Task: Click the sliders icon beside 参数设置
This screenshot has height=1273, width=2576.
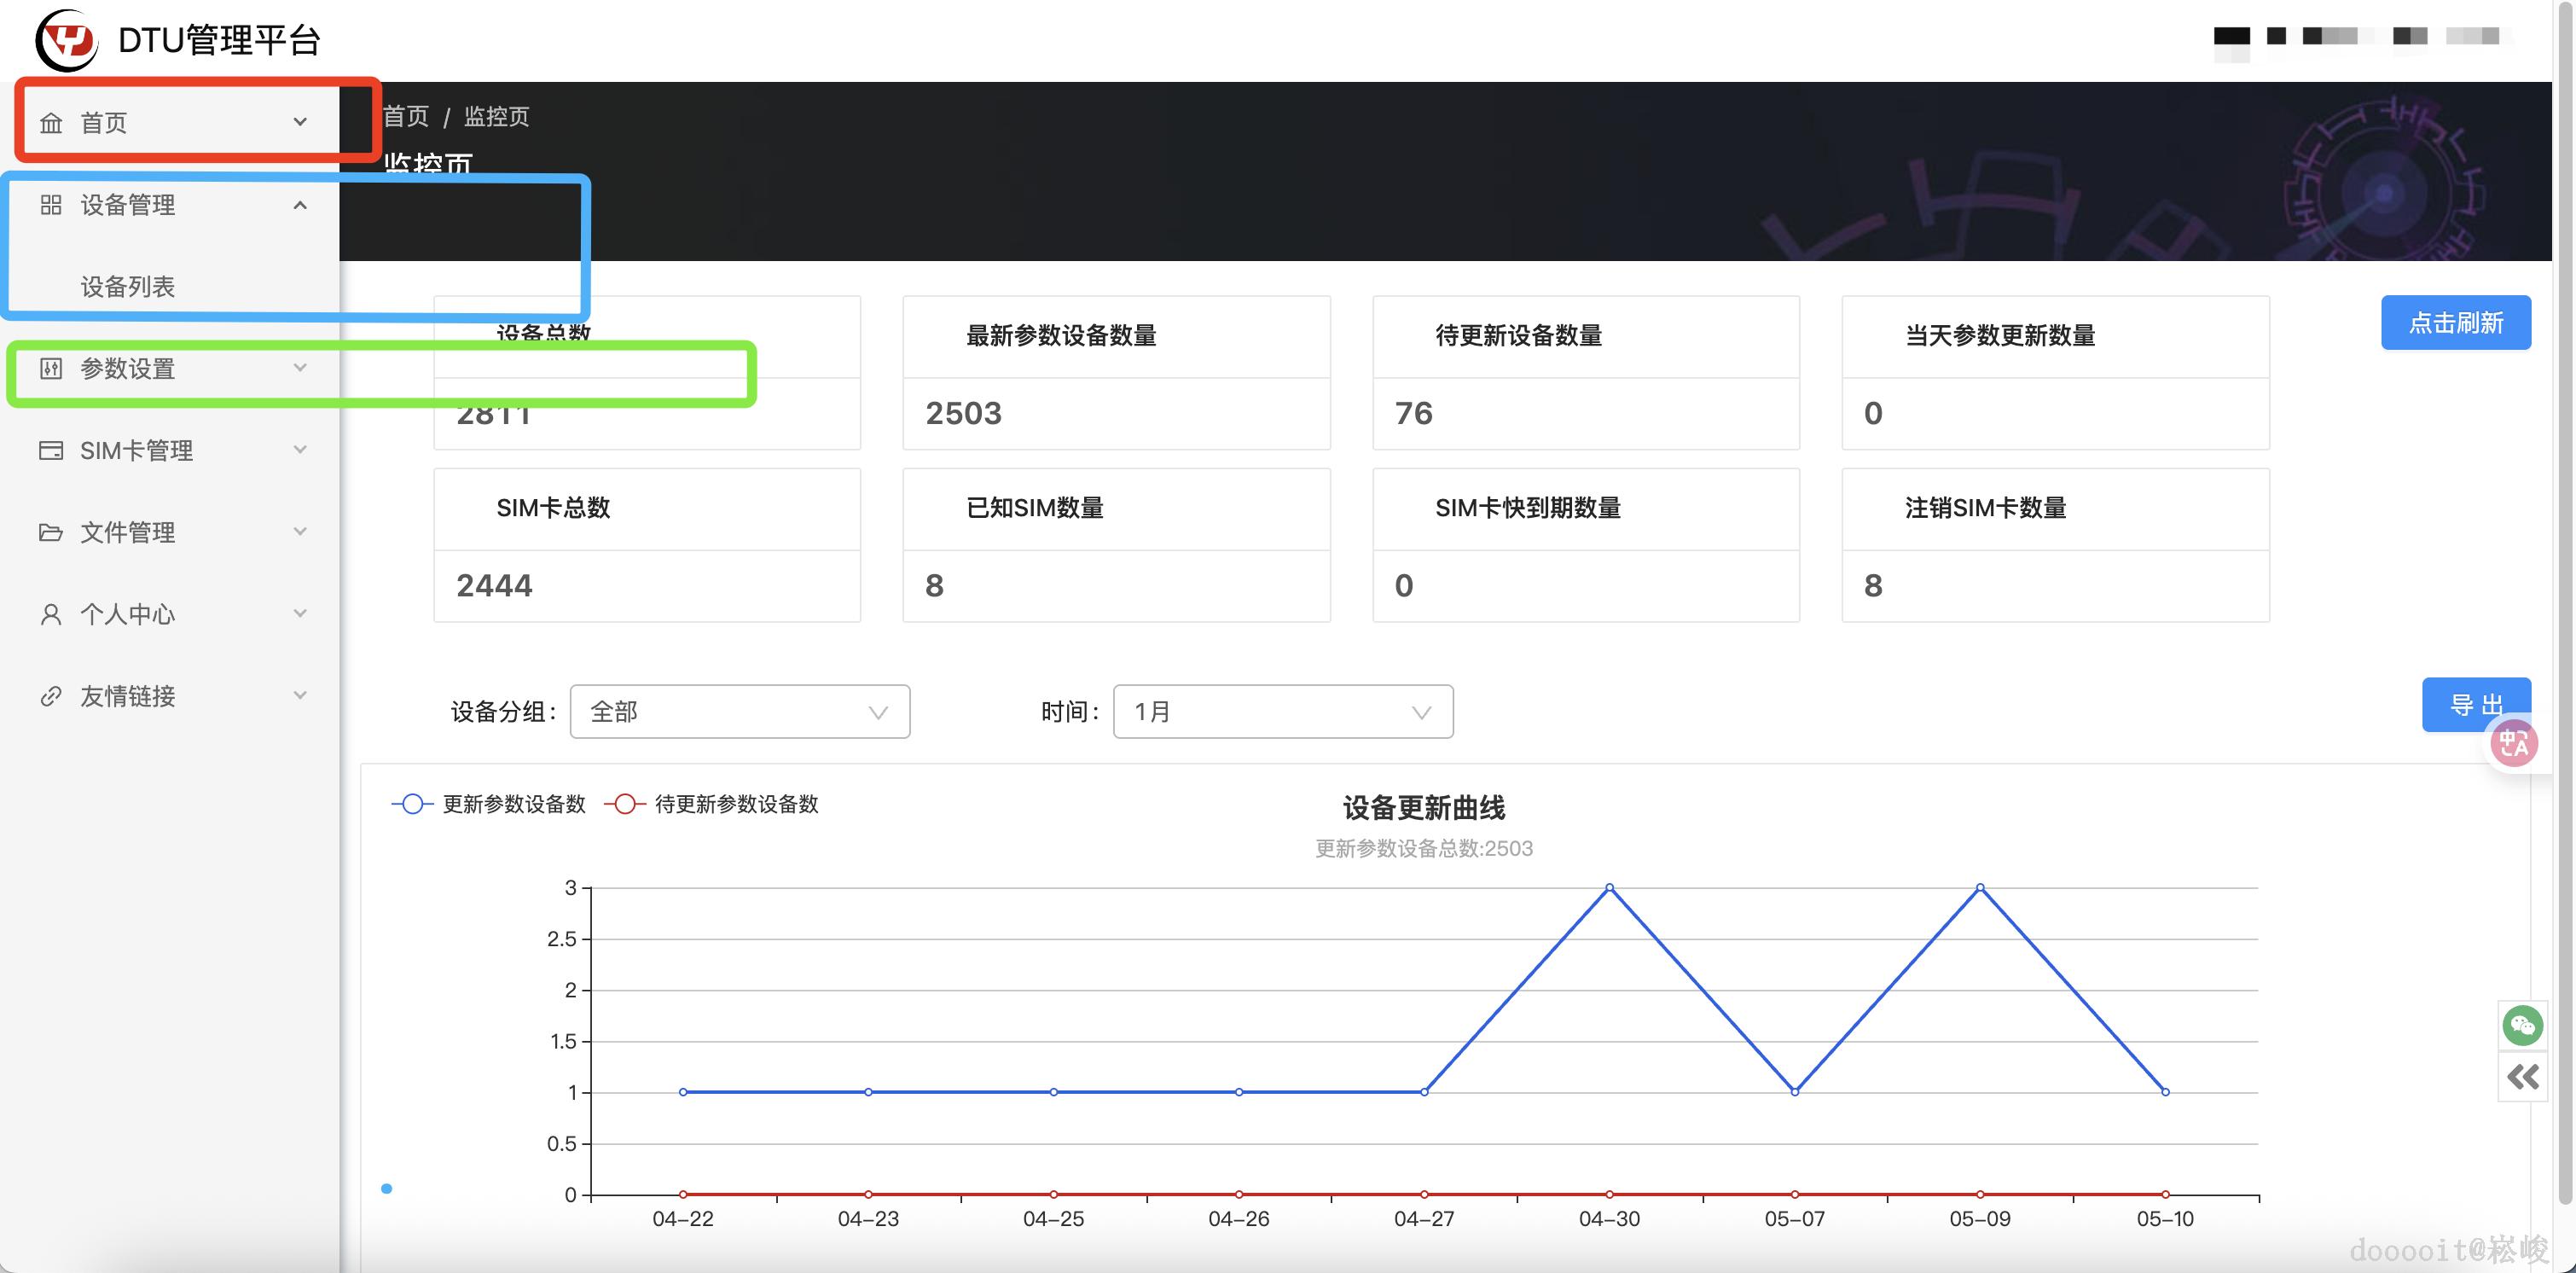Action: tap(50, 368)
